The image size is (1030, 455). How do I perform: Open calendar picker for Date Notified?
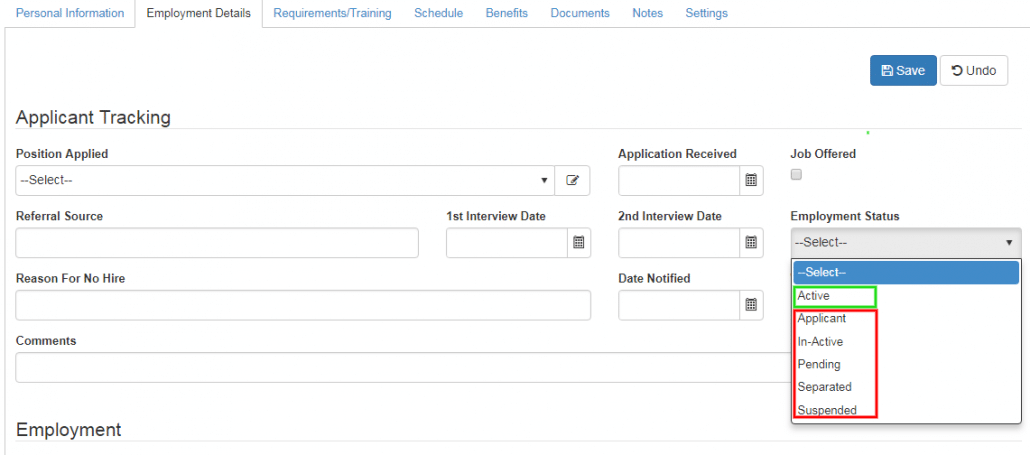[751, 306]
